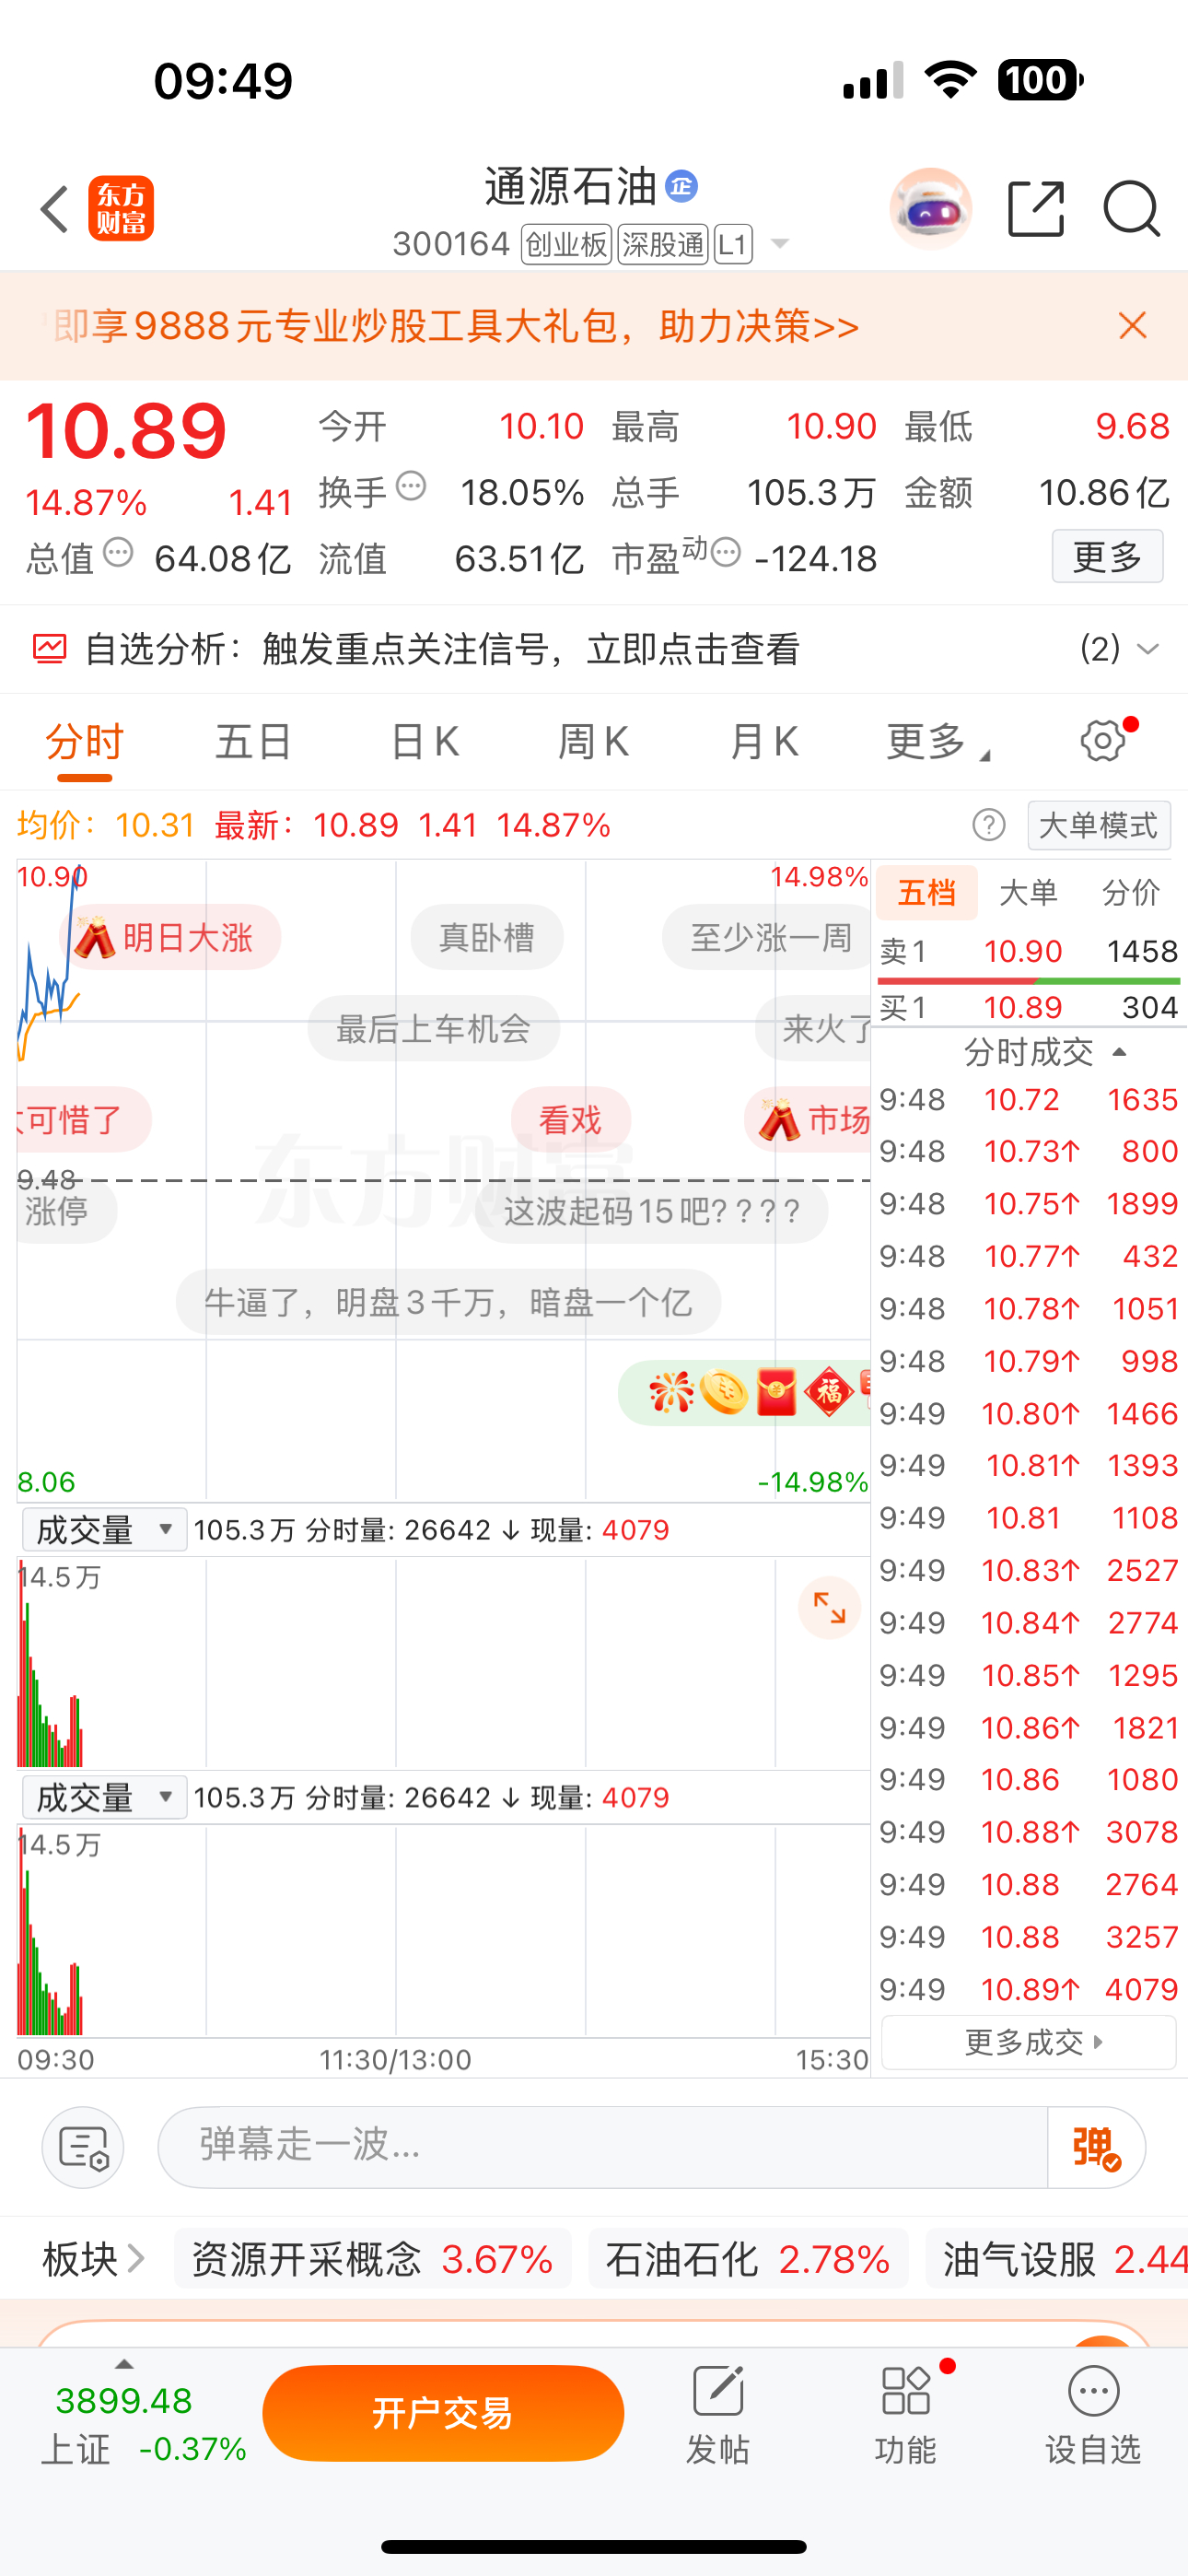Image resolution: width=1188 pixels, height=2576 pixels.
Task: Select the 分价 tab
Action: click(x=1131, y=892)
